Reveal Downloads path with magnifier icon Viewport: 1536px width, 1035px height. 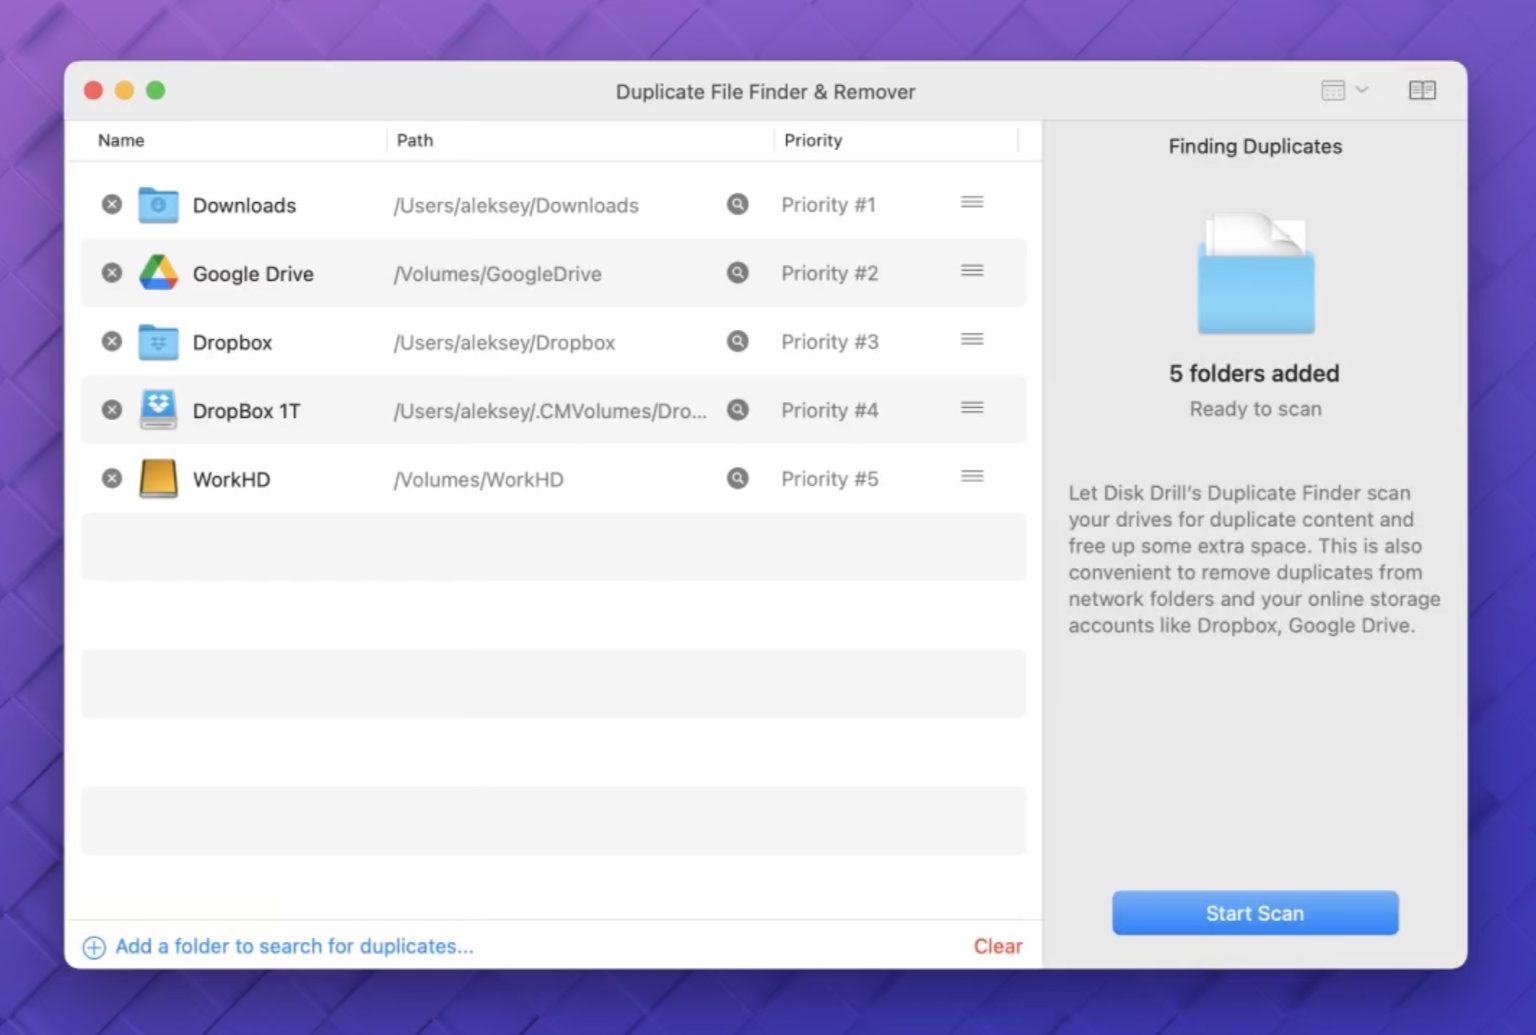click(738, 205)
